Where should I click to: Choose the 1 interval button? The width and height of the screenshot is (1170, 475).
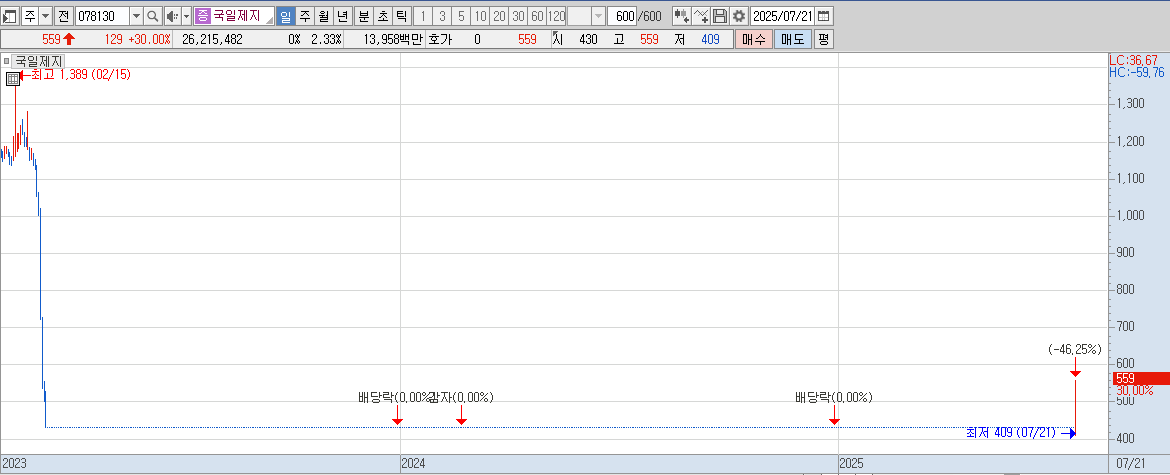423,16
